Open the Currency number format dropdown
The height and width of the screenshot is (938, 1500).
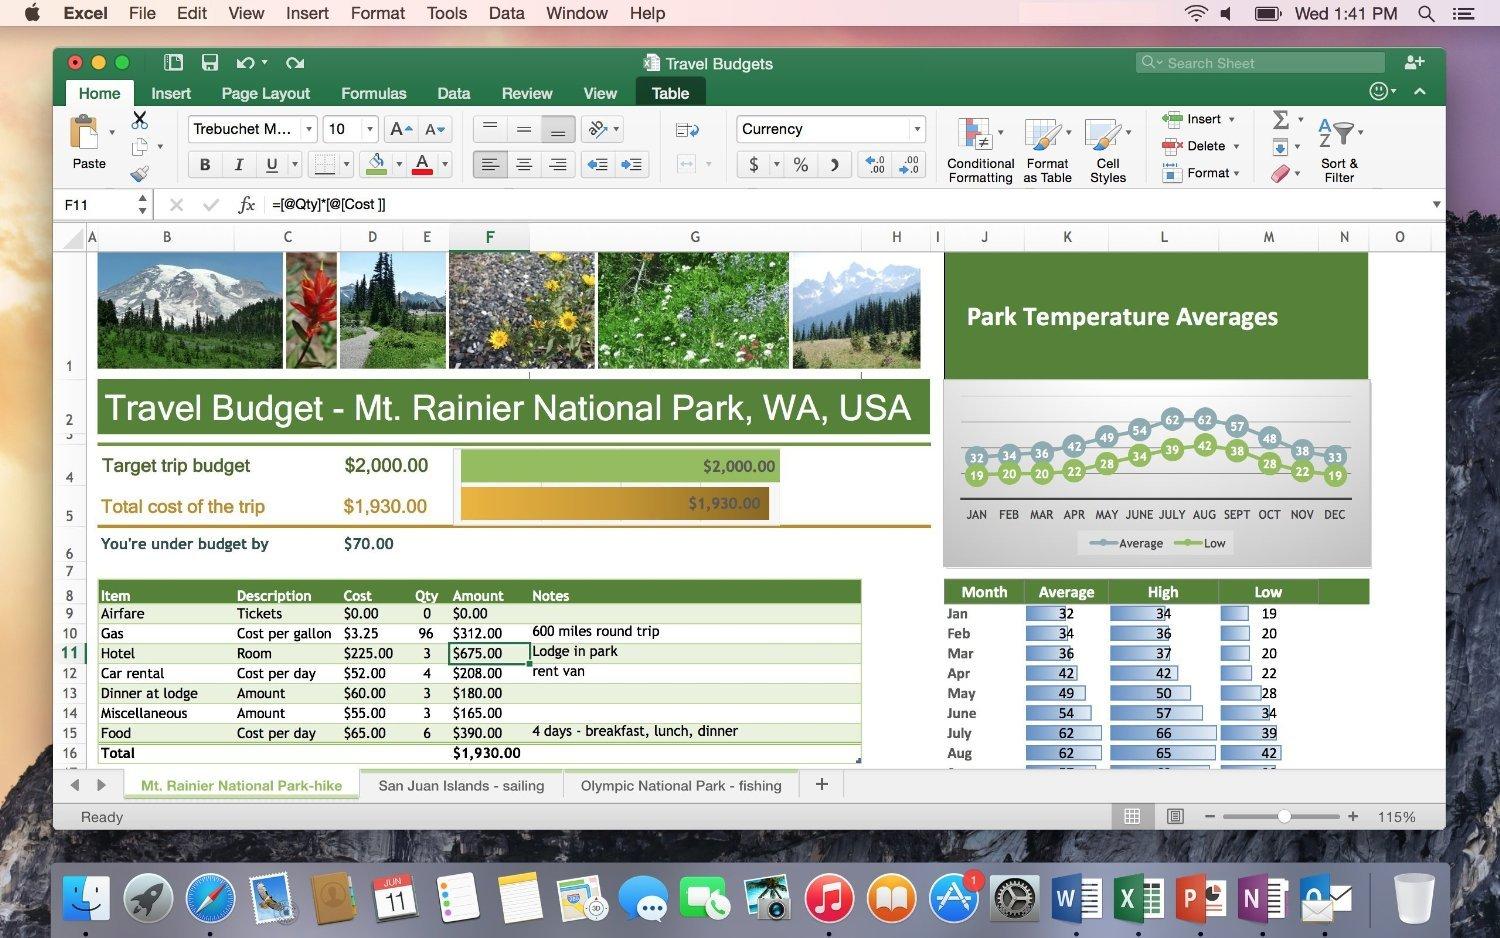pos(916,128)
